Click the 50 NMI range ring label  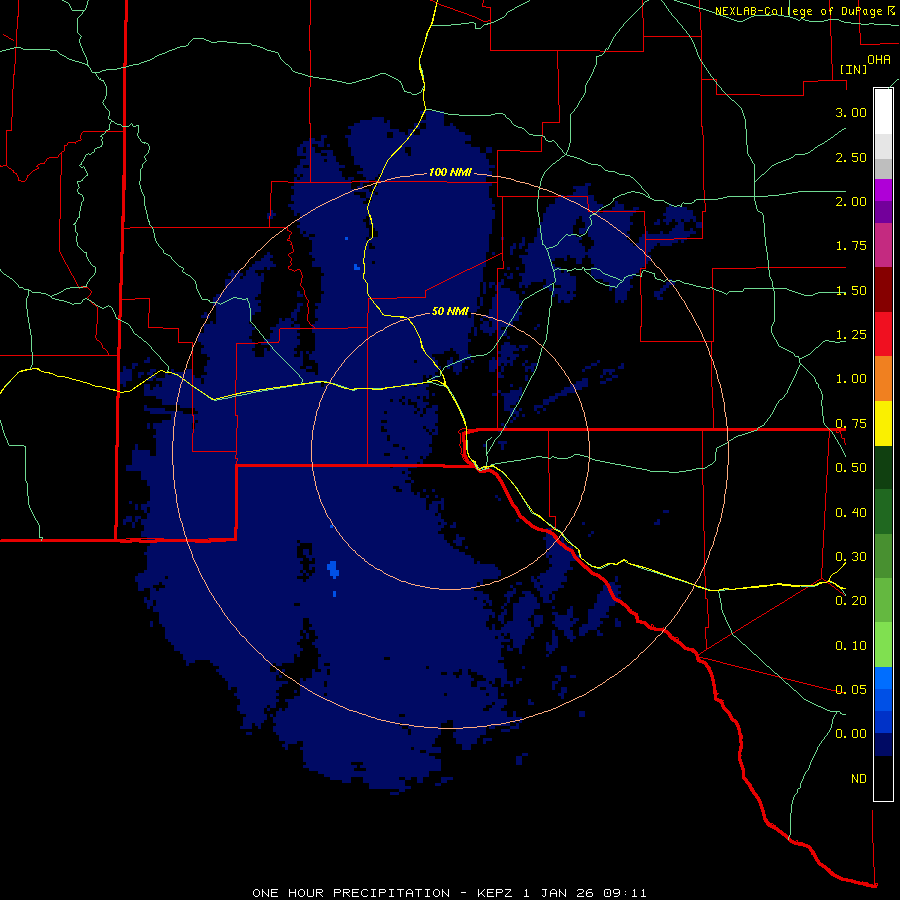450,311
